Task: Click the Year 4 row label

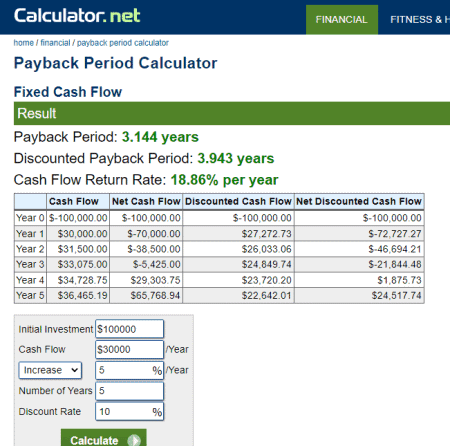Action: click(x=30, y=280)
